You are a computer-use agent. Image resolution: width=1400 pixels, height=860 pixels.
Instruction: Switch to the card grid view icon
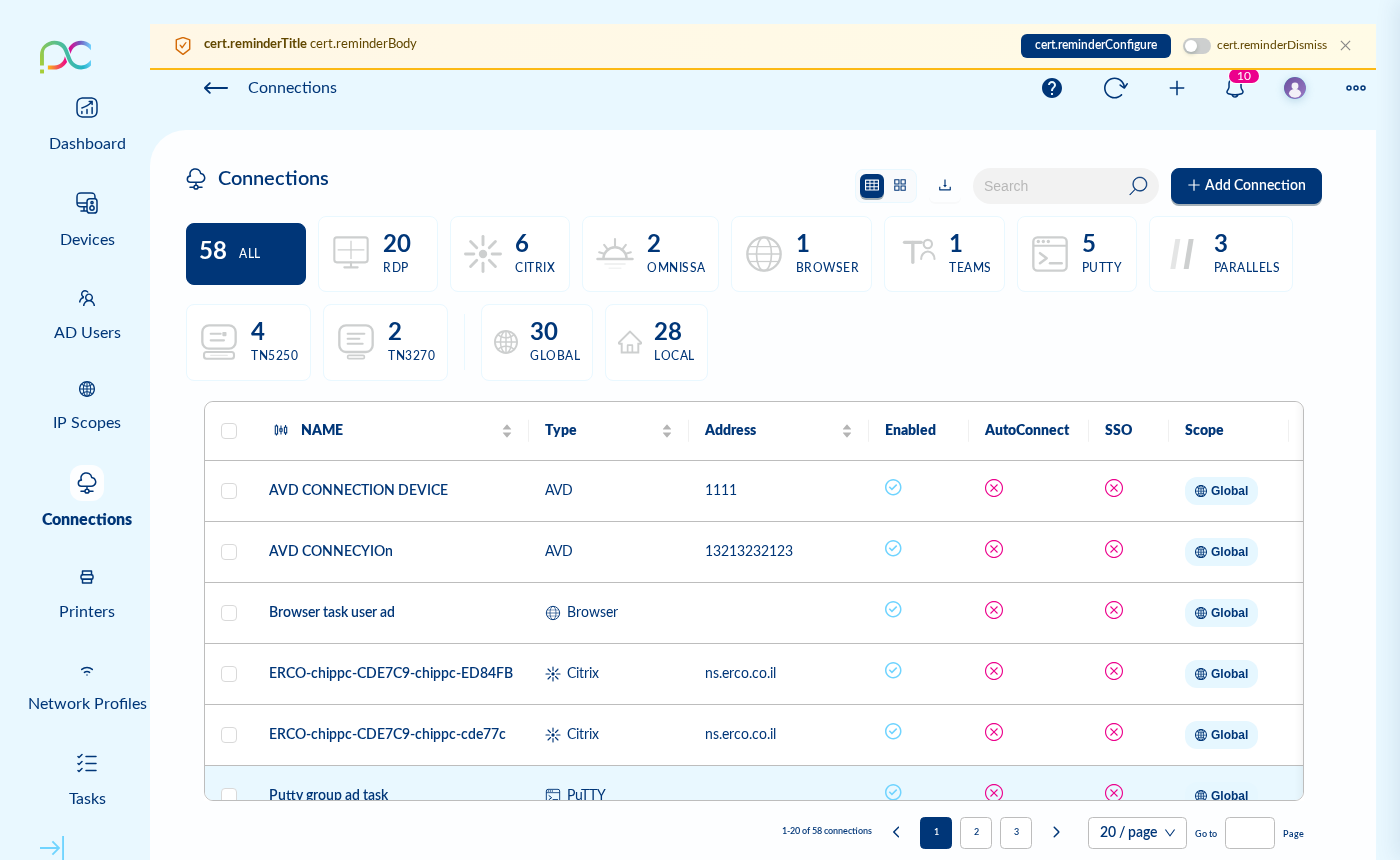[x=900, y=185]
